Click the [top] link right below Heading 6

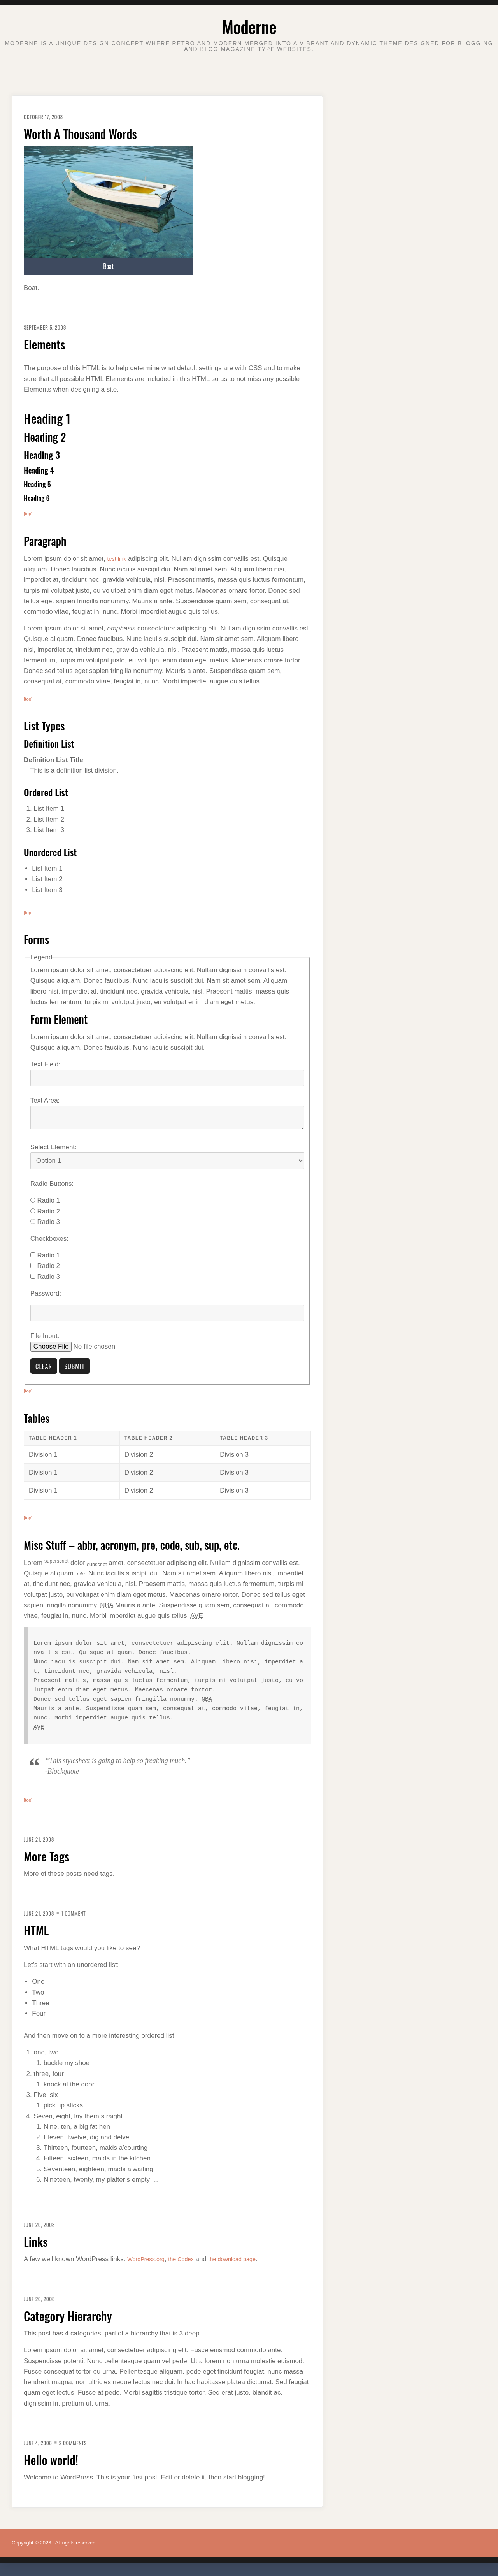pyautogui.click(x=28, y=514)
